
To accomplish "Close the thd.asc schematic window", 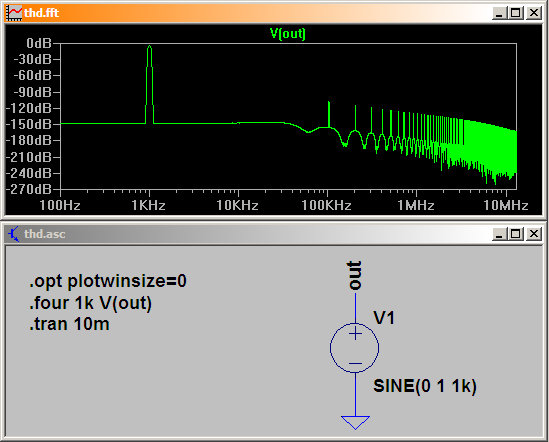I will click(x=534, y=234).
